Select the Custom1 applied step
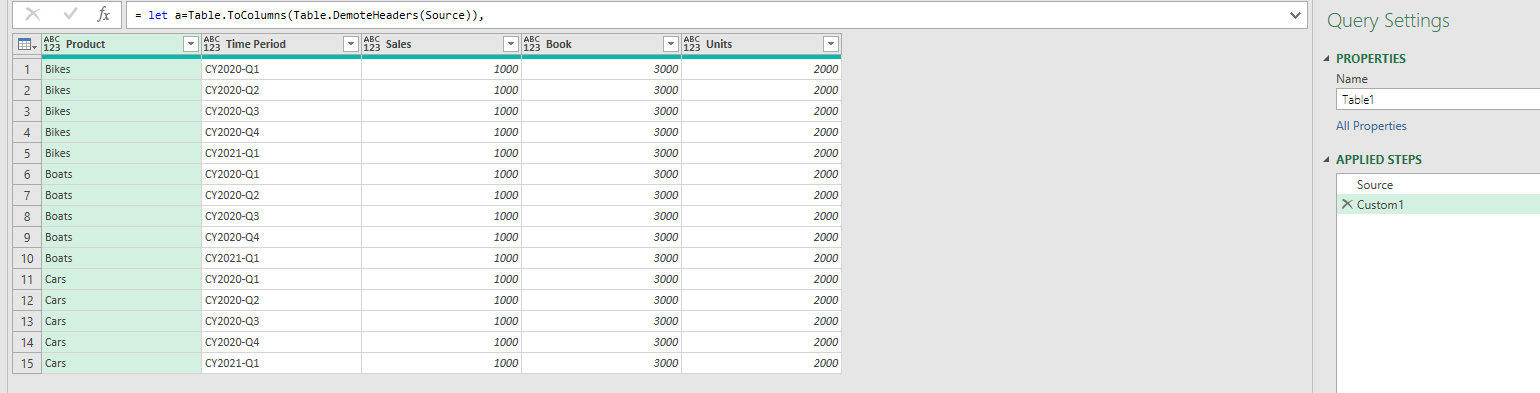This screenshot has height=393, width=1540. 1438,204
